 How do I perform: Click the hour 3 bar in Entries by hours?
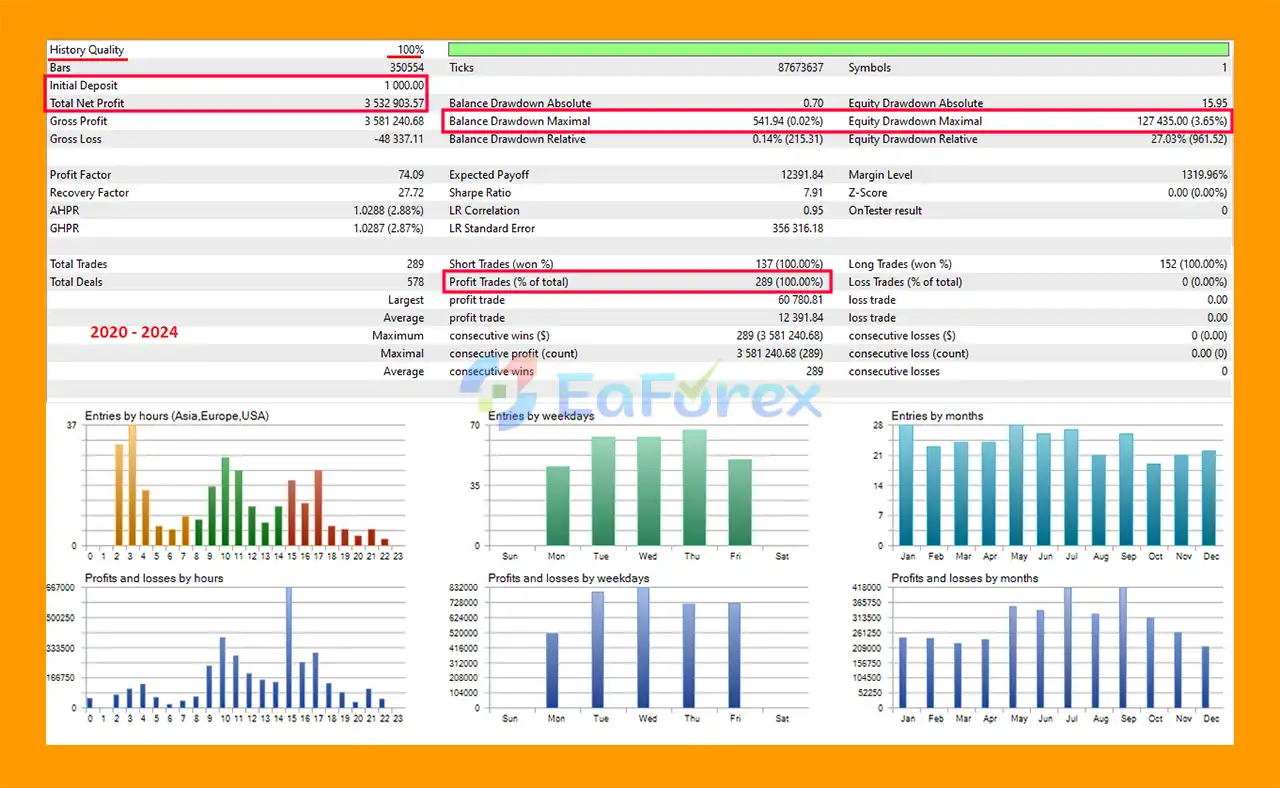[132, 485]
